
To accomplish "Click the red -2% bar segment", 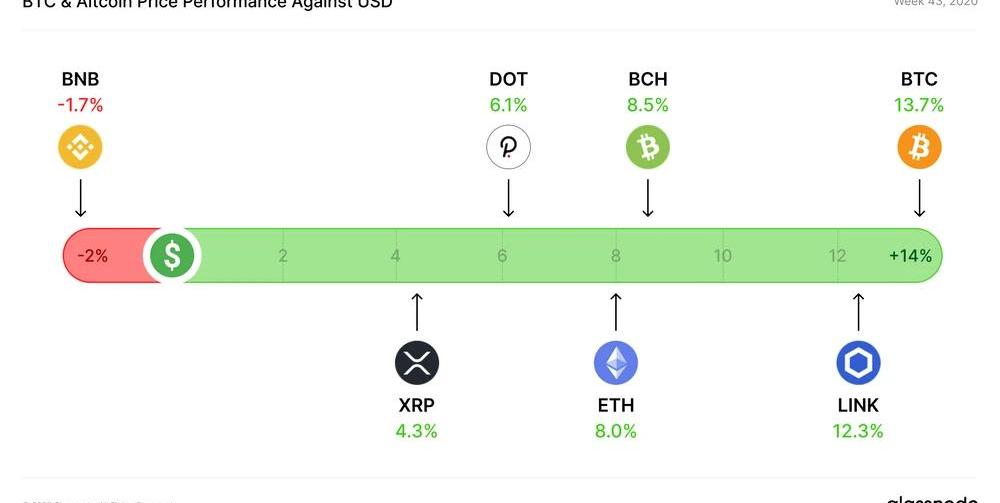I will tap(93, 256).
